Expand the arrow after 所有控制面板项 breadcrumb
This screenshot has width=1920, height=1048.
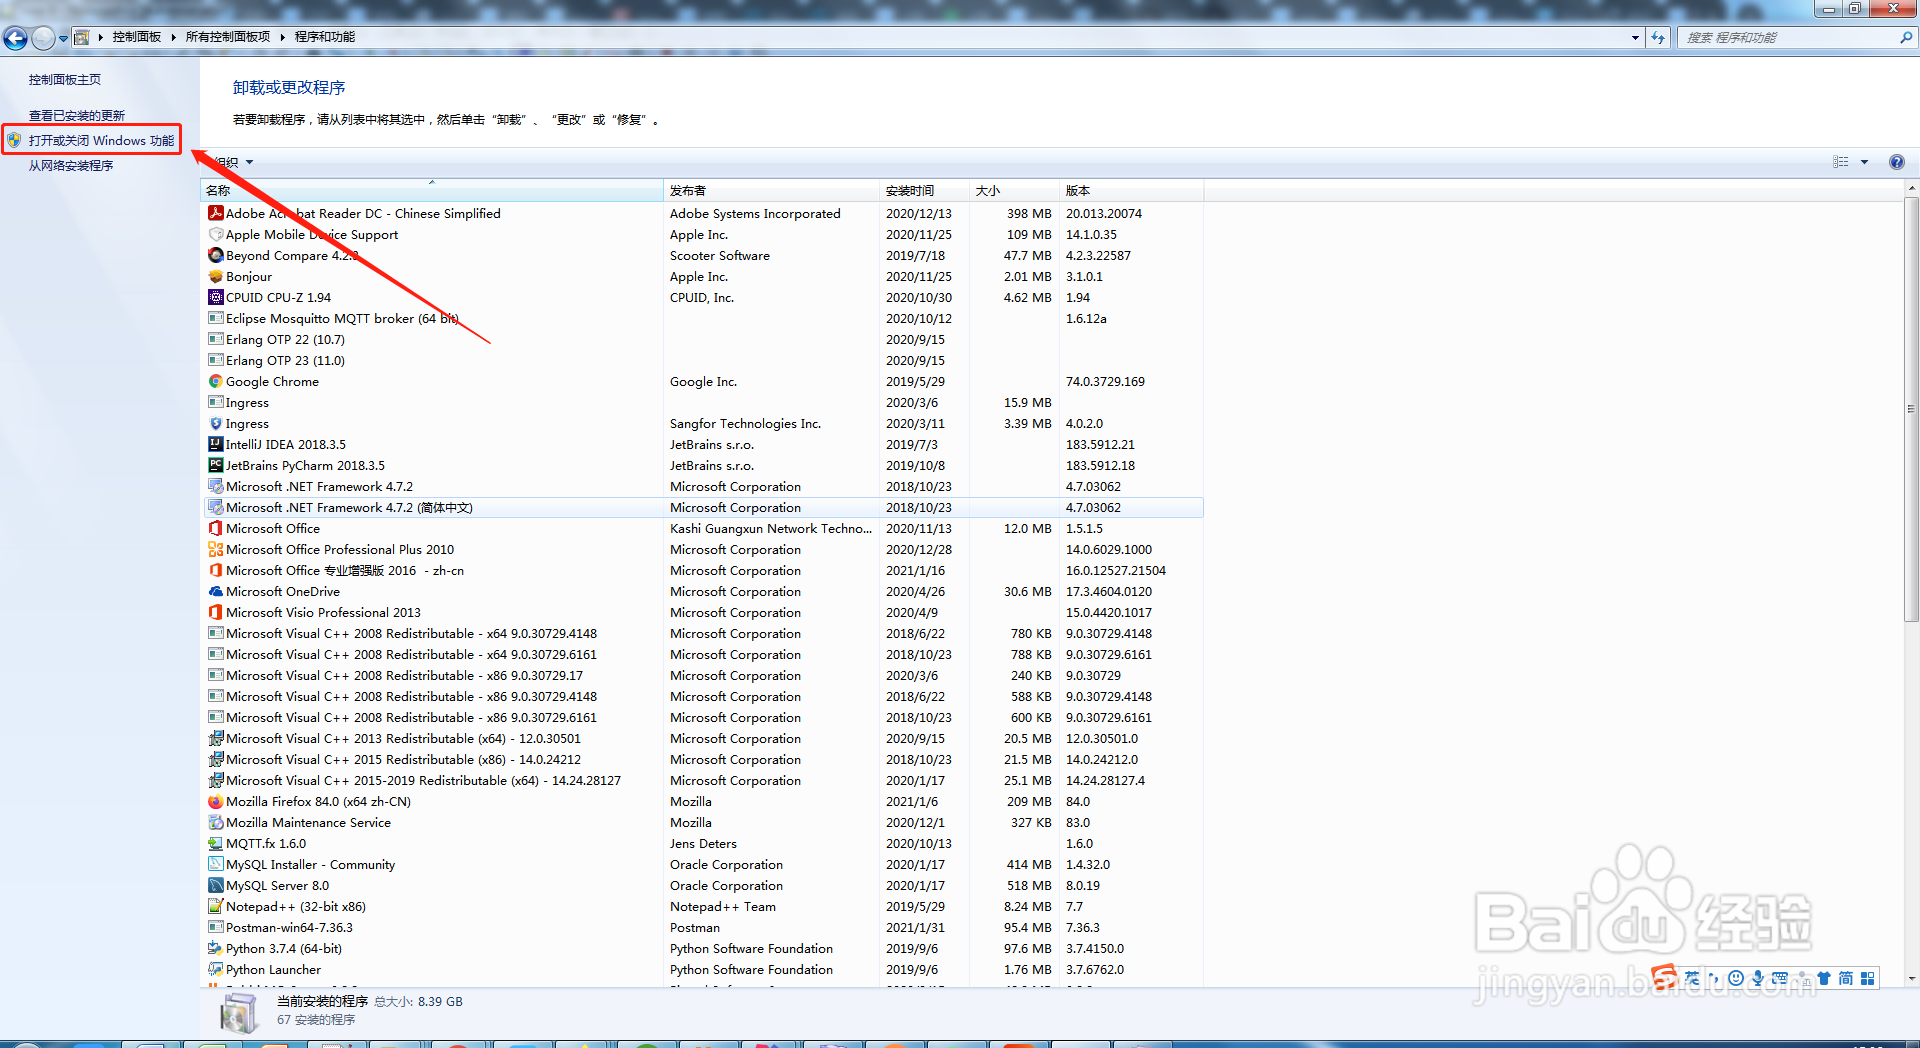[282, 37]
